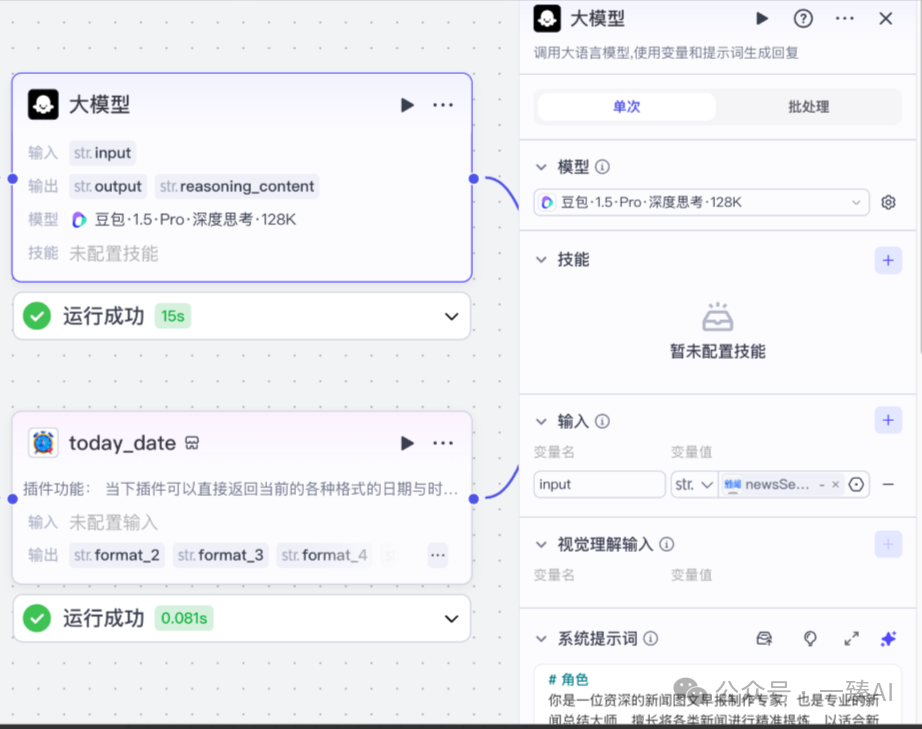Switch to the 单次 tab
Viewport: 922px width, 729px height.
tap(627, 106)
